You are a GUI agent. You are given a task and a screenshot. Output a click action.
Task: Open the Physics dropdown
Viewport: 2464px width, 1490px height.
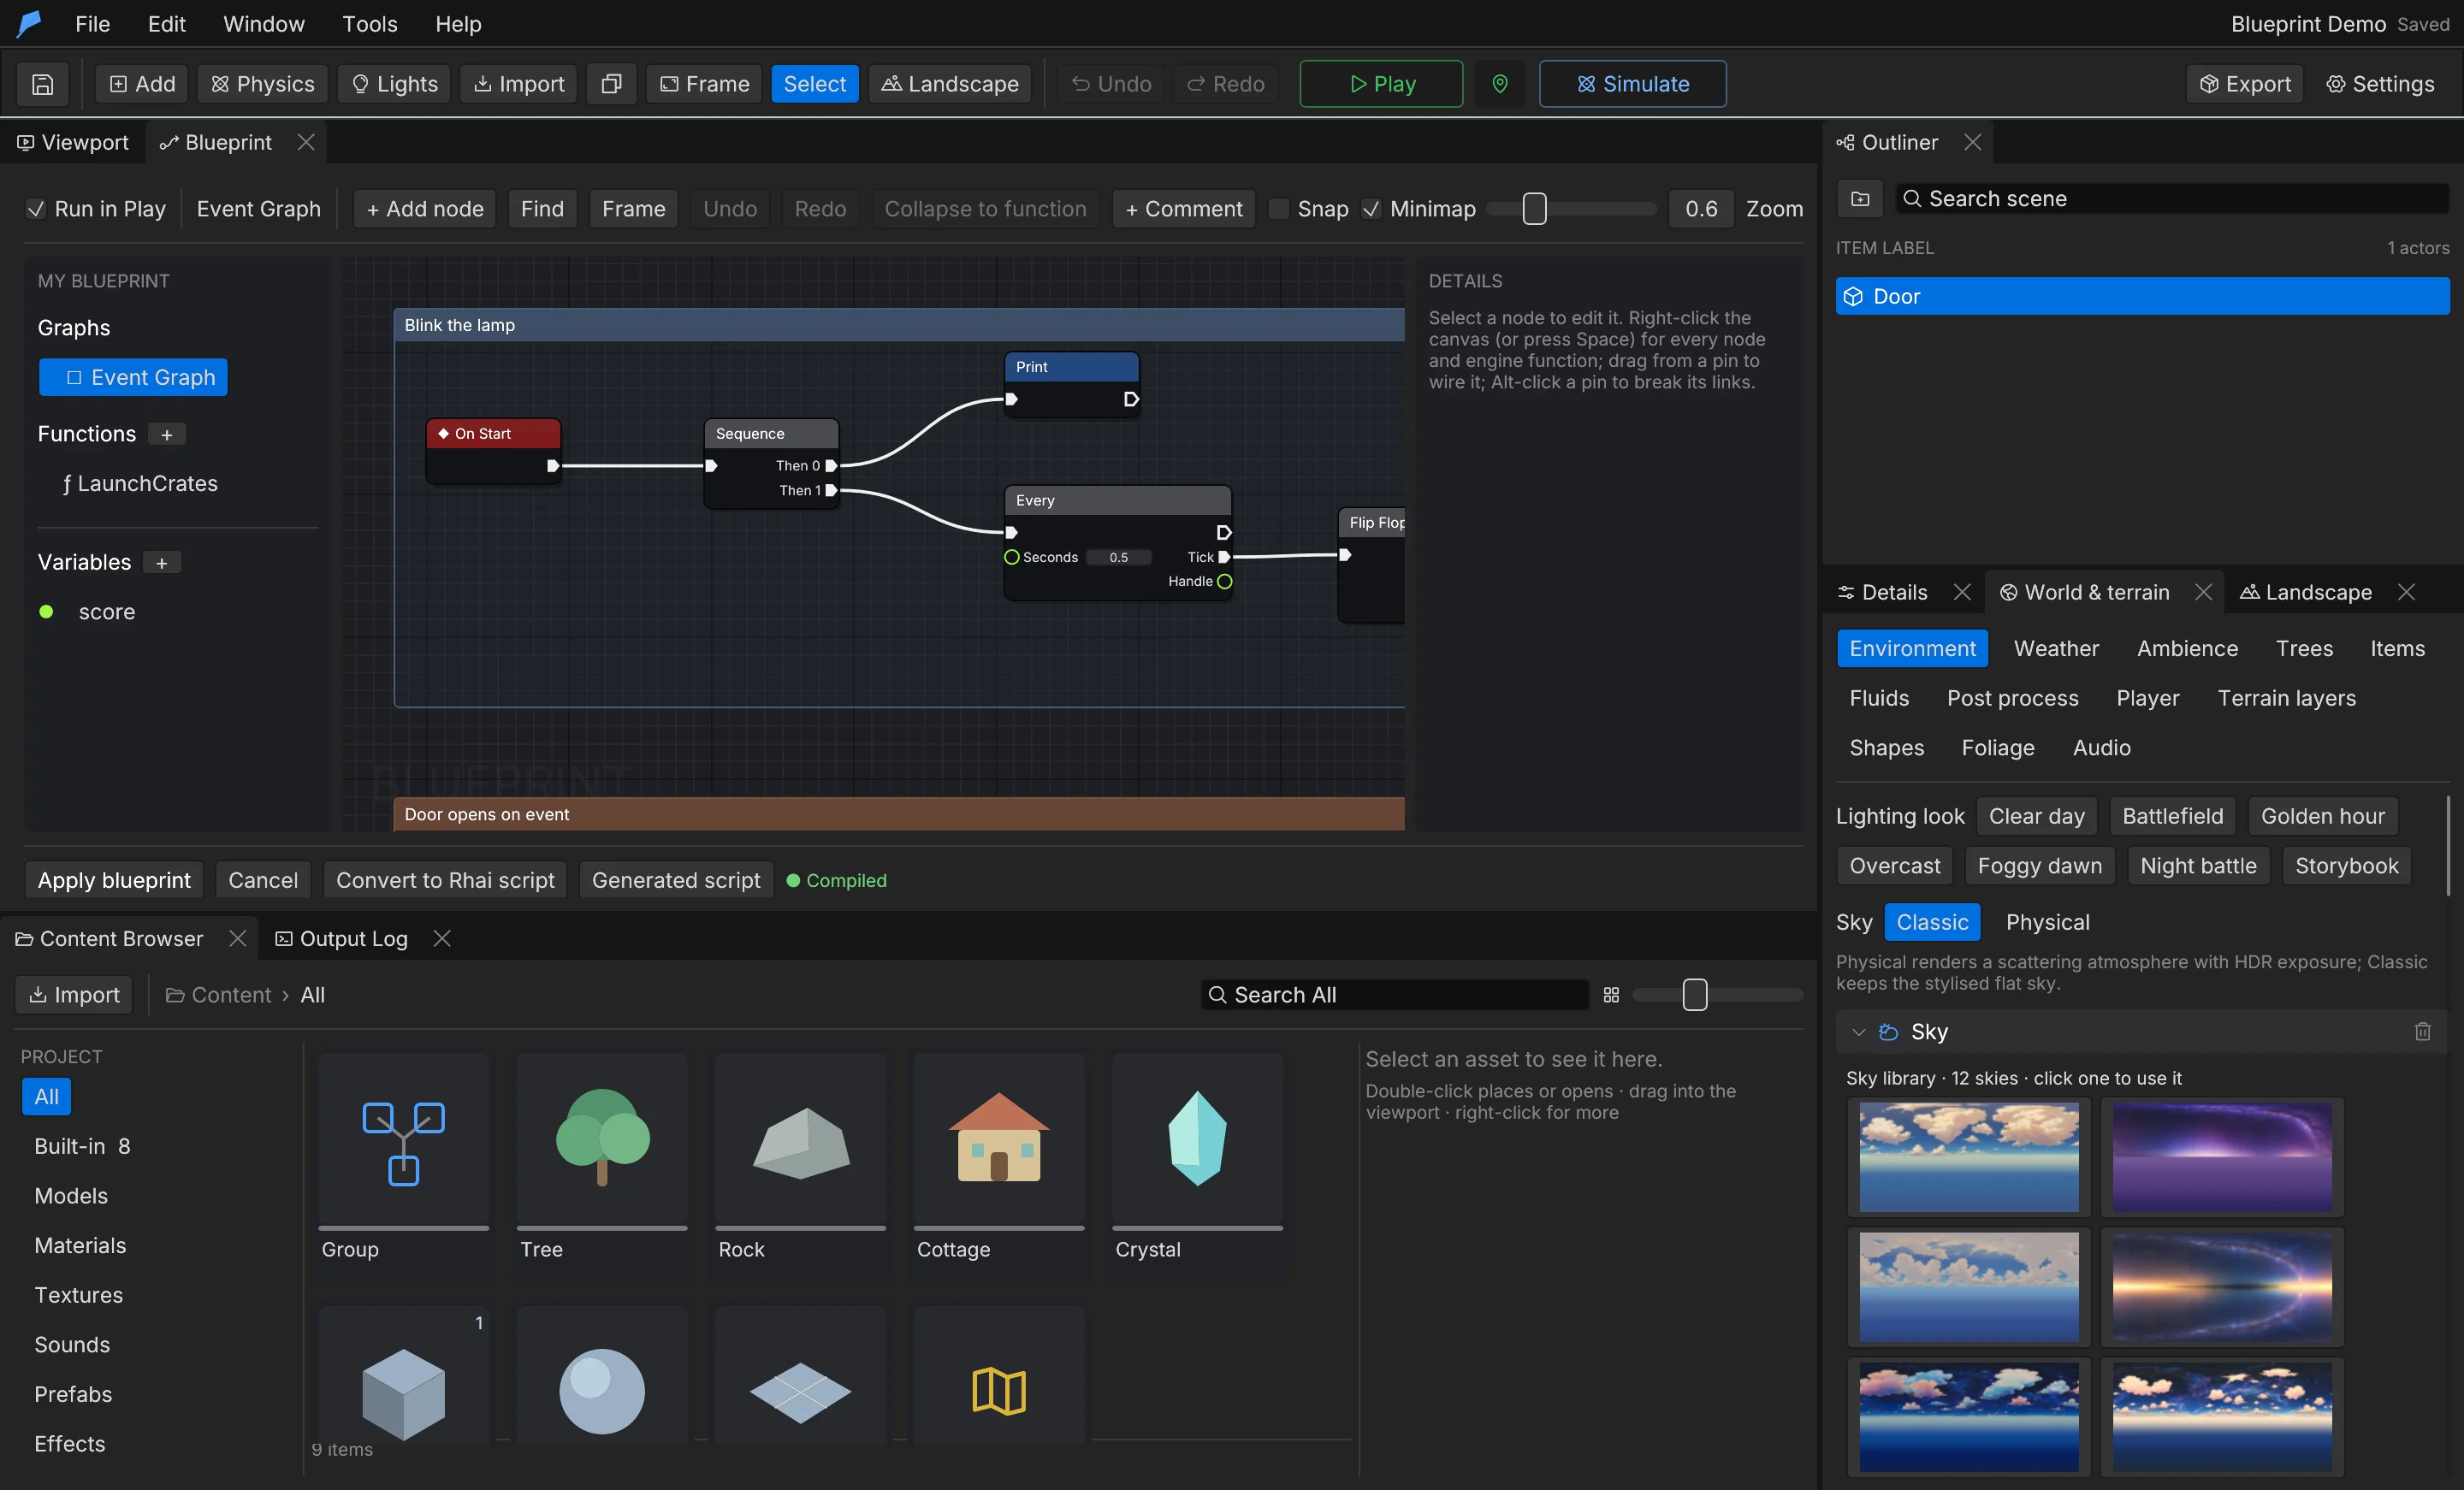[x=262, y=84]
